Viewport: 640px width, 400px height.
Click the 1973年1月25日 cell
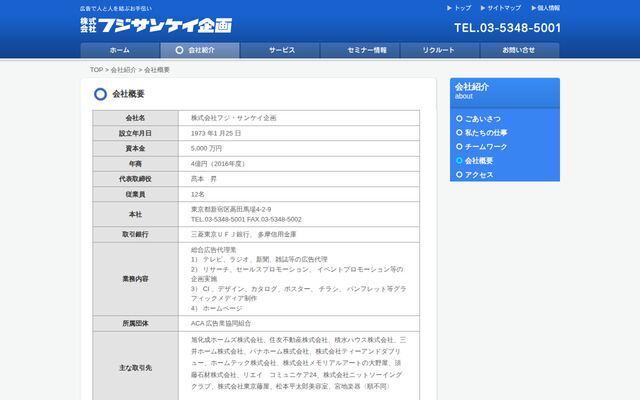[299, 133]
